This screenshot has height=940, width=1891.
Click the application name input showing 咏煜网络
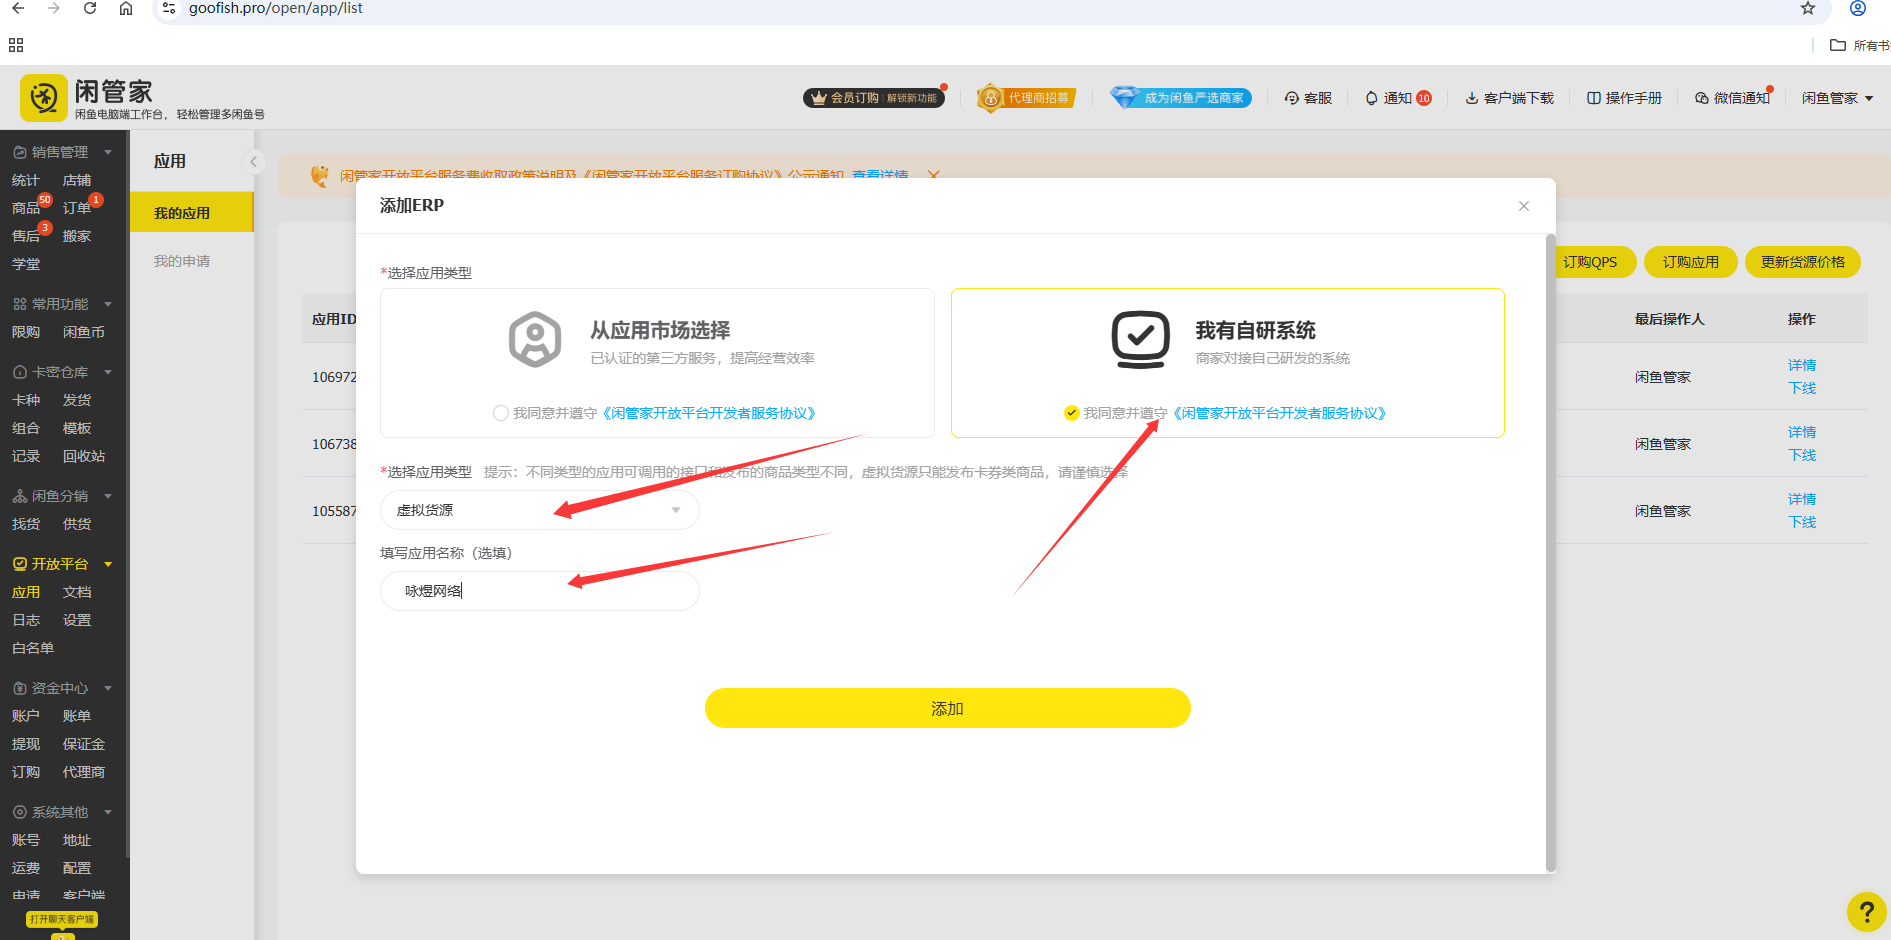click(539, 590)
